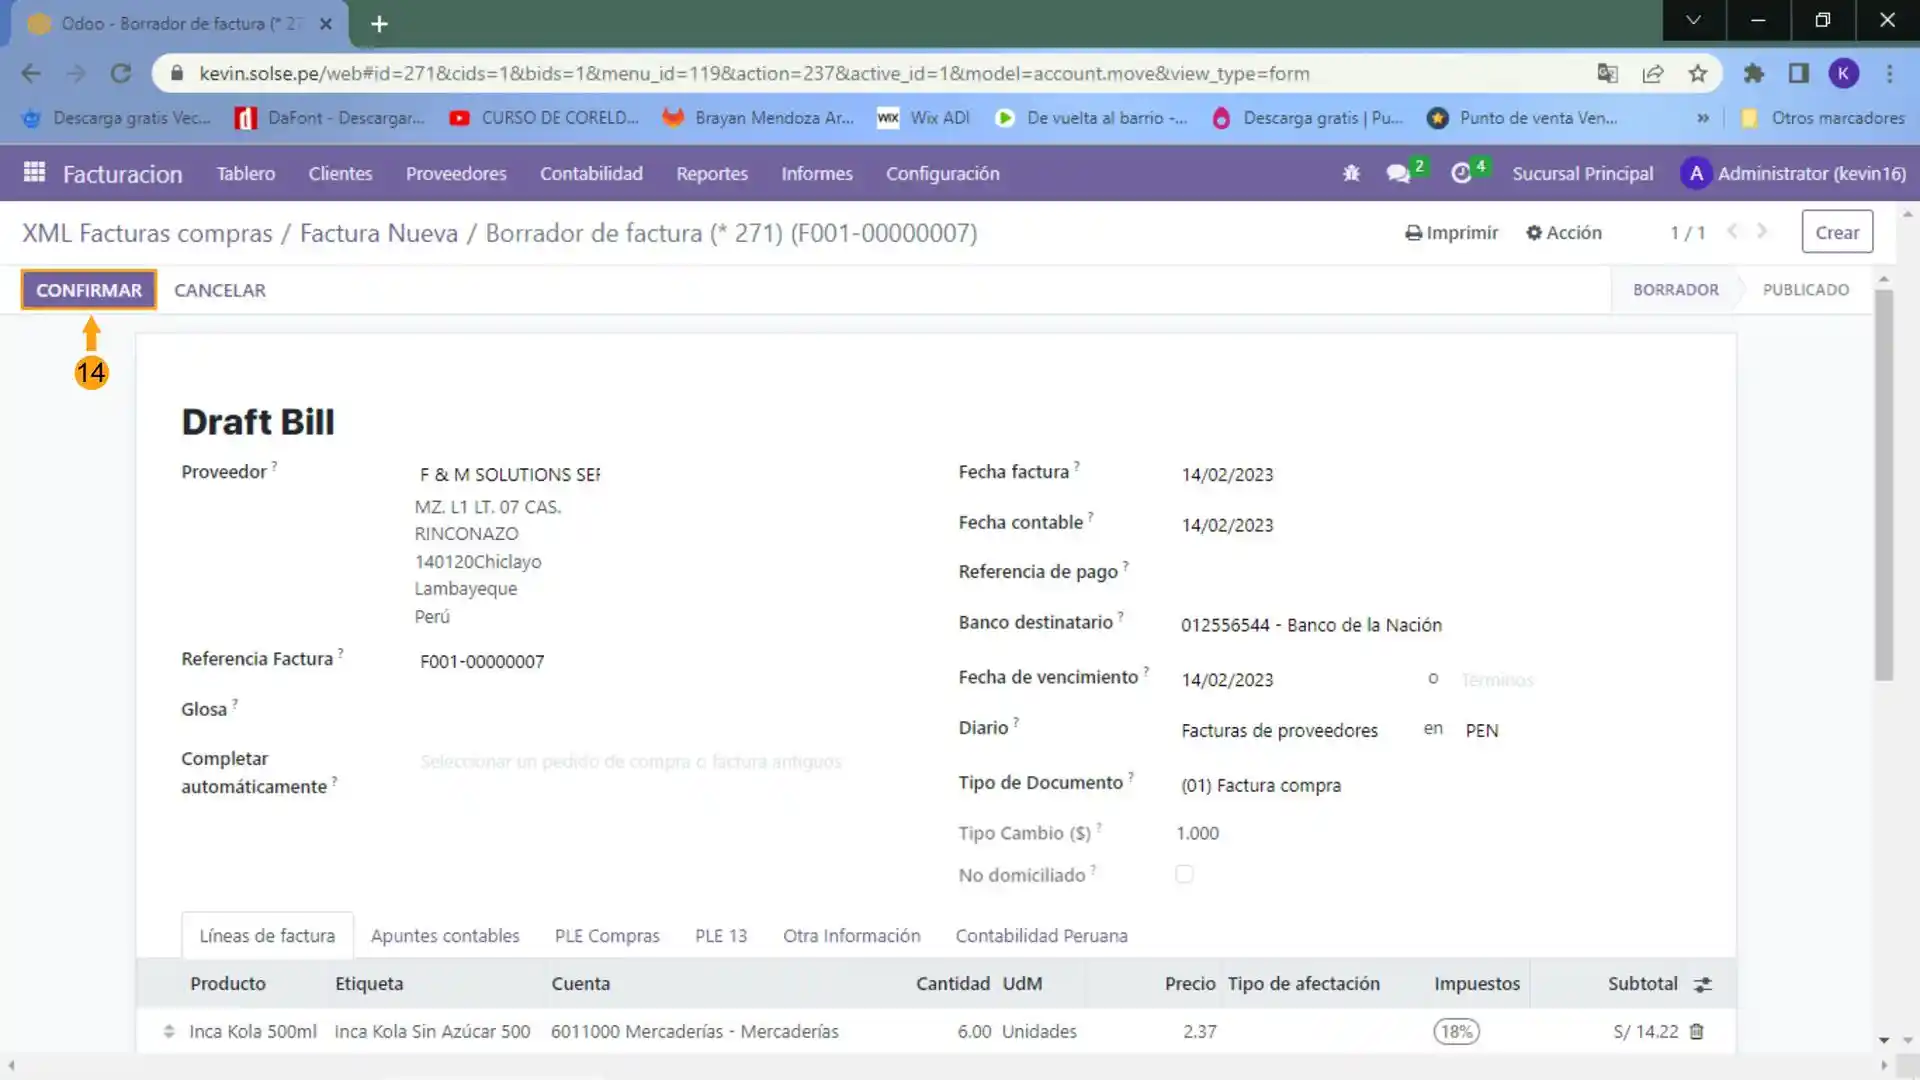Screen dimensions: 1920x1080
Task: Open the Chrome profile K avatar
Action: point(1844,73)
